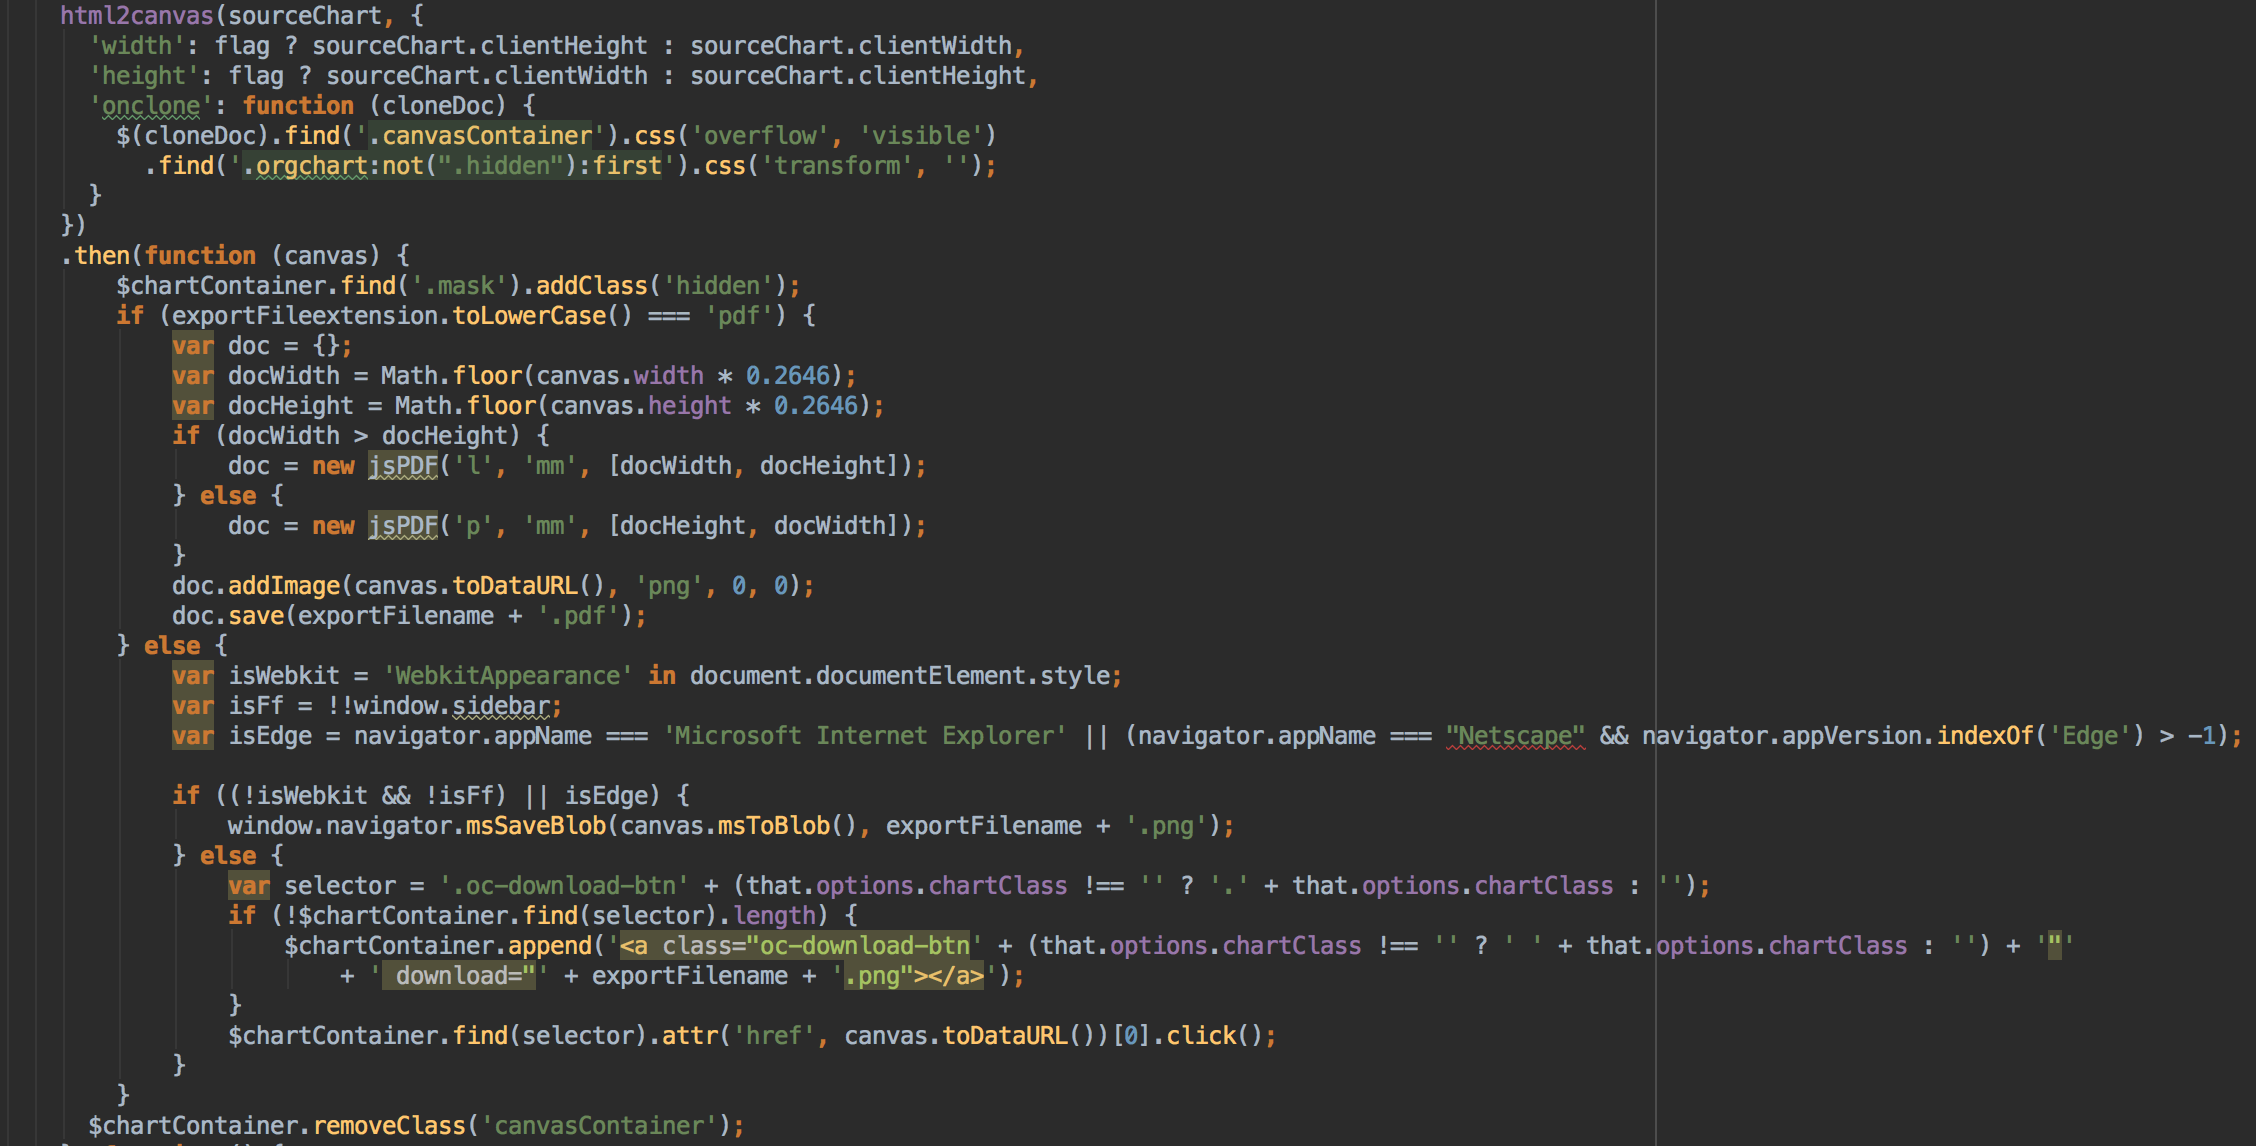
Task: Click the removeClass('canvasContainer') call
Action: pyautogui.click(x=390, y=1125)
